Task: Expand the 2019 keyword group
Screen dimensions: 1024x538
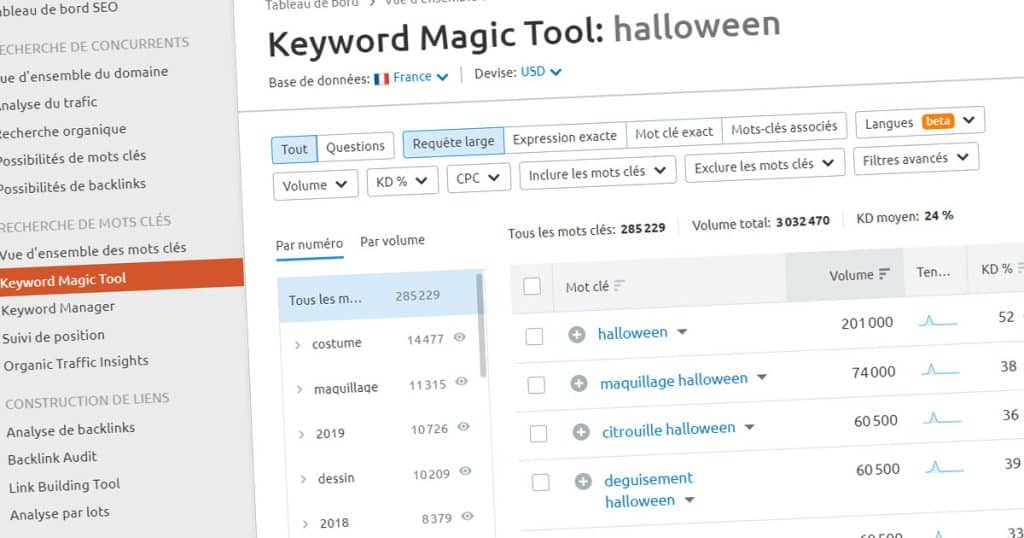Action: point(301,434)
